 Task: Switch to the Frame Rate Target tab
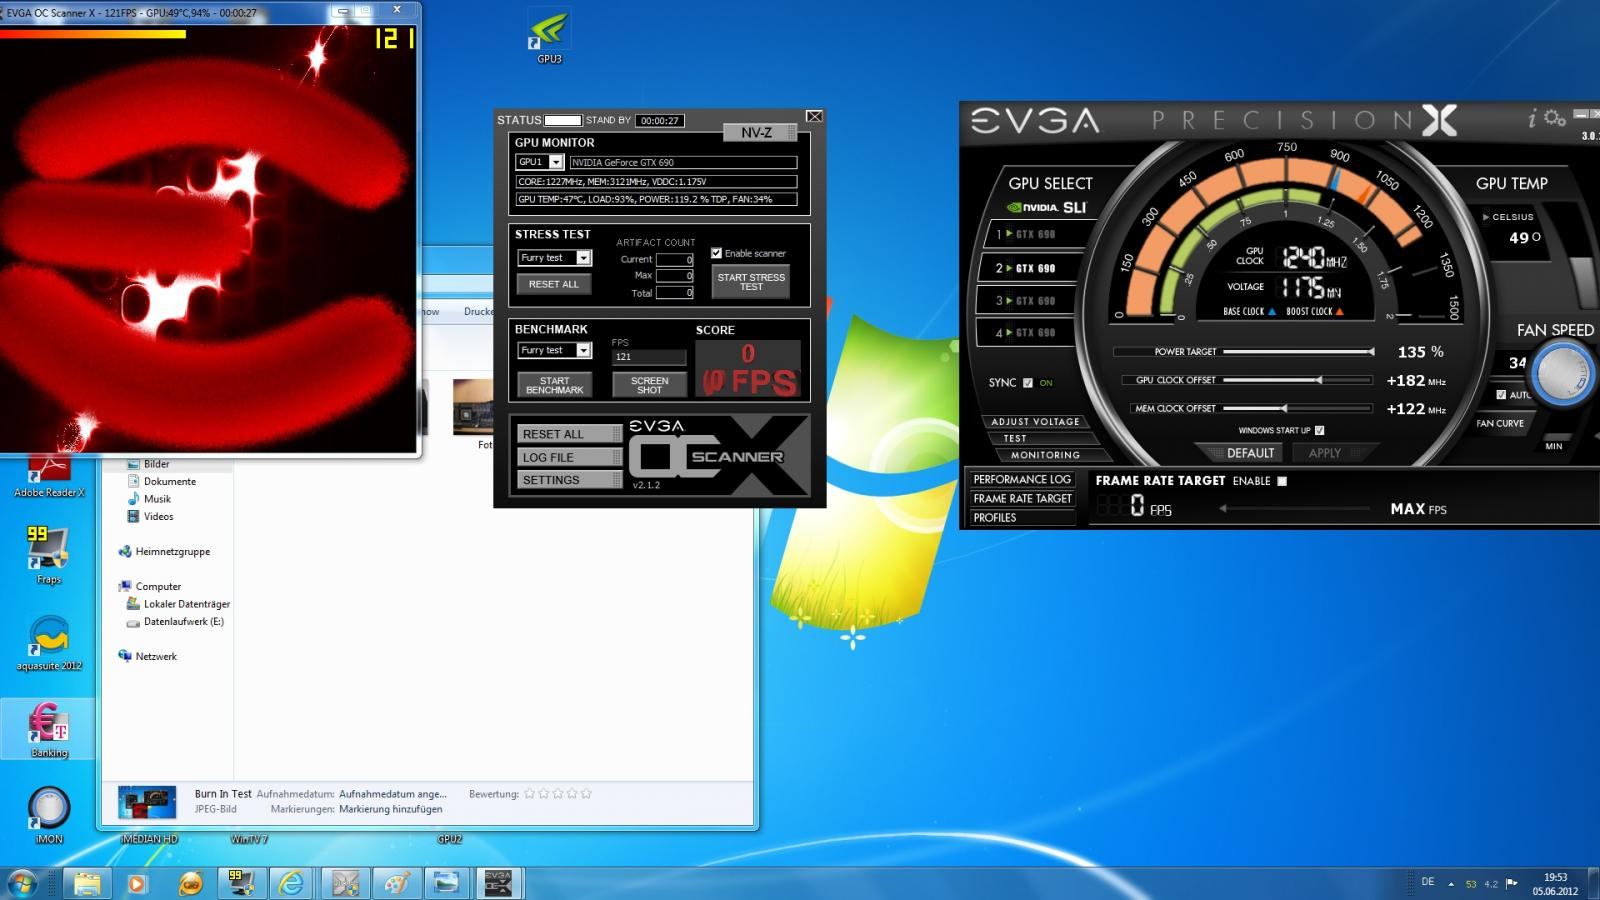1022,499
